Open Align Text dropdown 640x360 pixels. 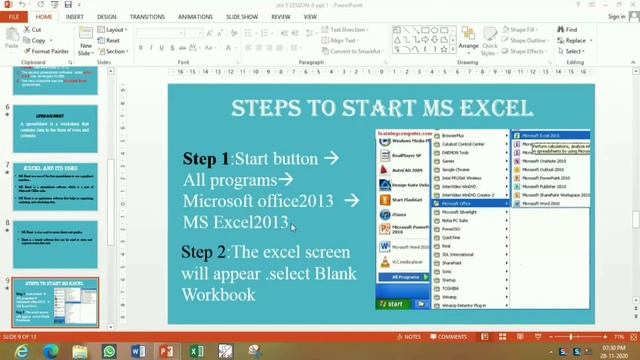(x=340, y=40)
